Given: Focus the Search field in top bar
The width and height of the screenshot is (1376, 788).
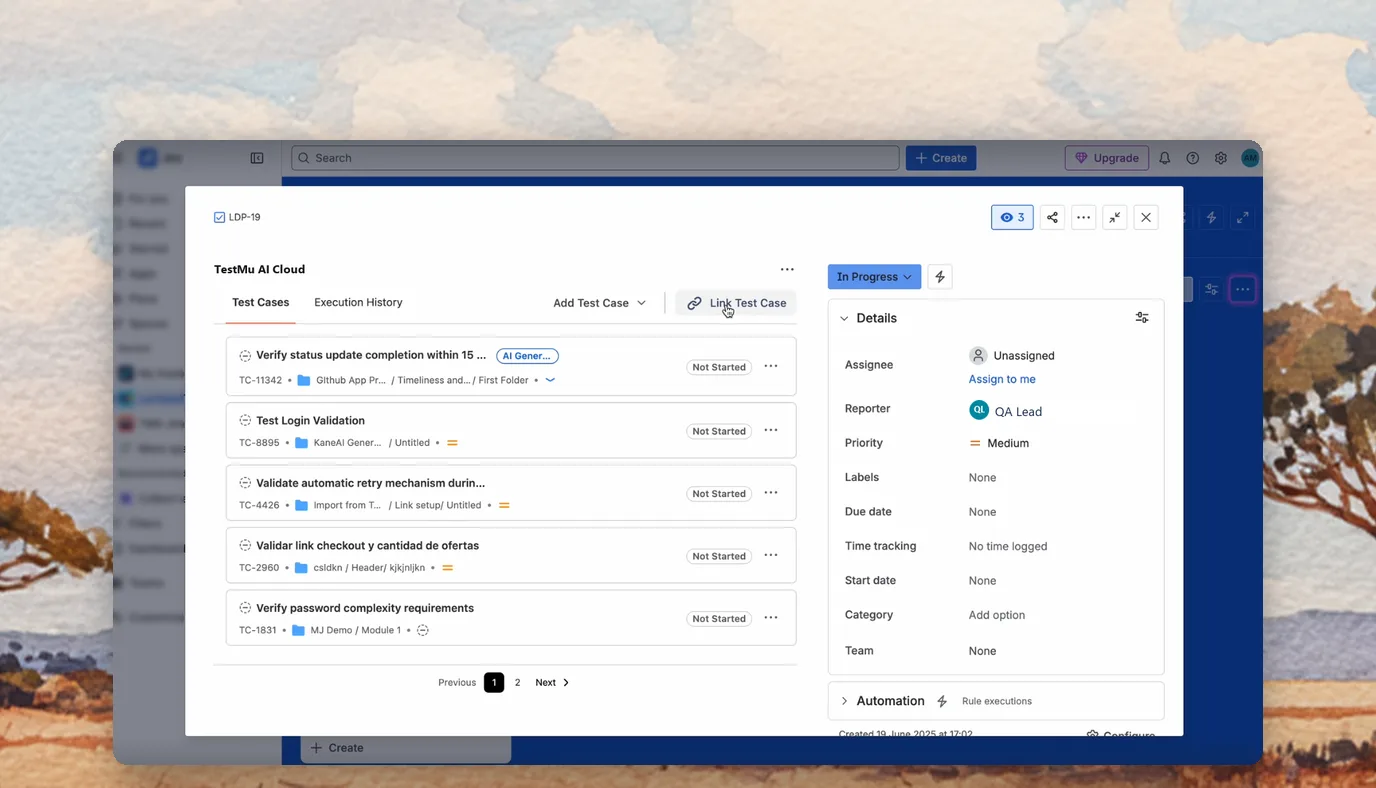Looking at the screenshot, I should pos(595,158).
